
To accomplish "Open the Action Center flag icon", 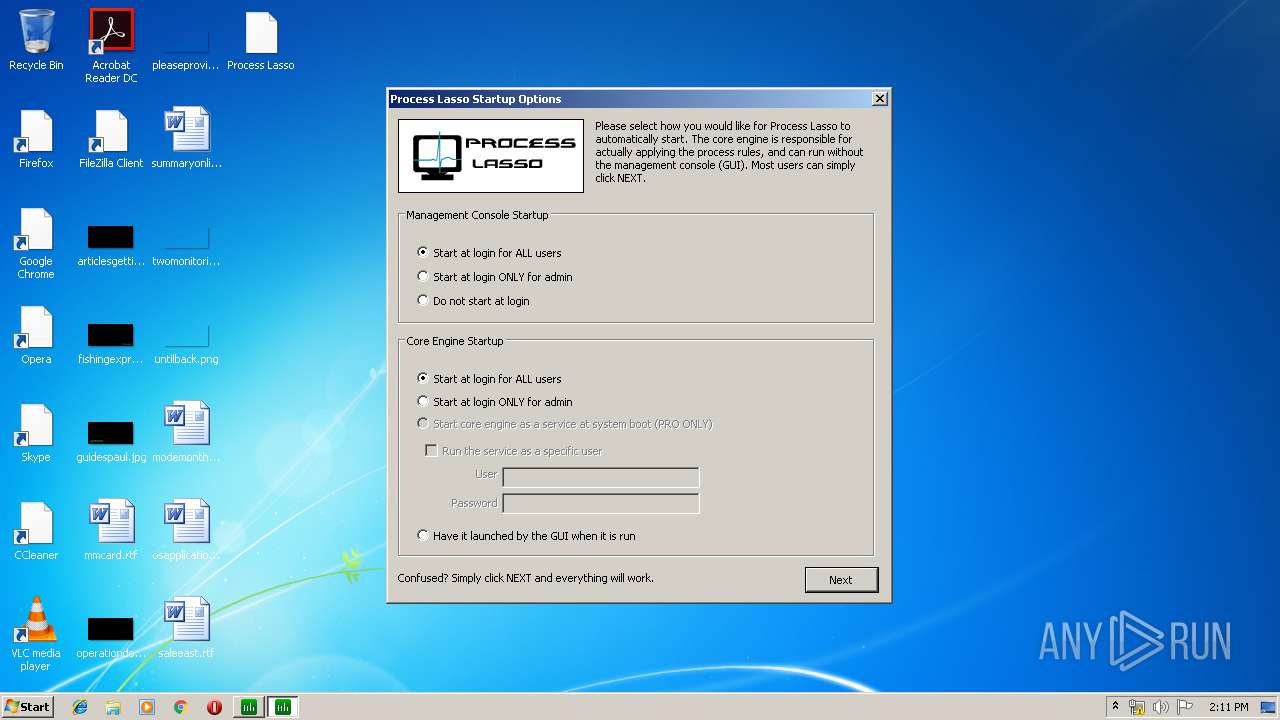I will pos(1185,707).
